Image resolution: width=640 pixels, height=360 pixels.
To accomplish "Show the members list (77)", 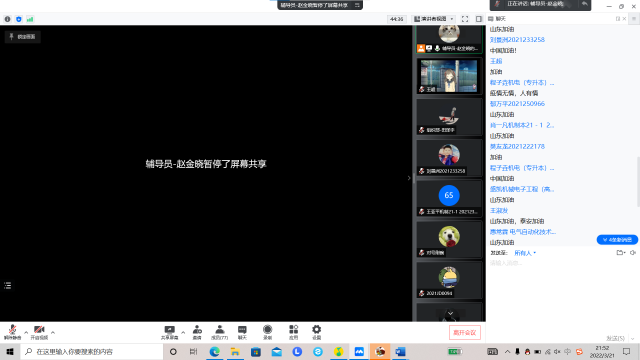I will coord(220,332).
